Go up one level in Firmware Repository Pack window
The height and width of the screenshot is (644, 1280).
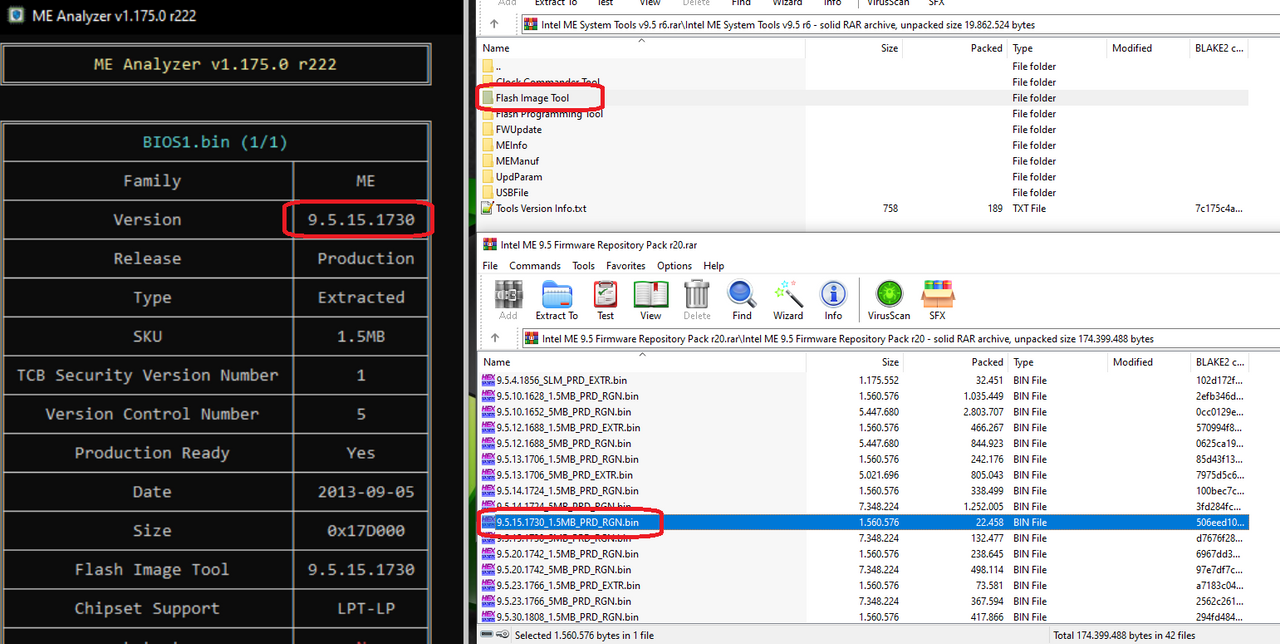(494, 338)
